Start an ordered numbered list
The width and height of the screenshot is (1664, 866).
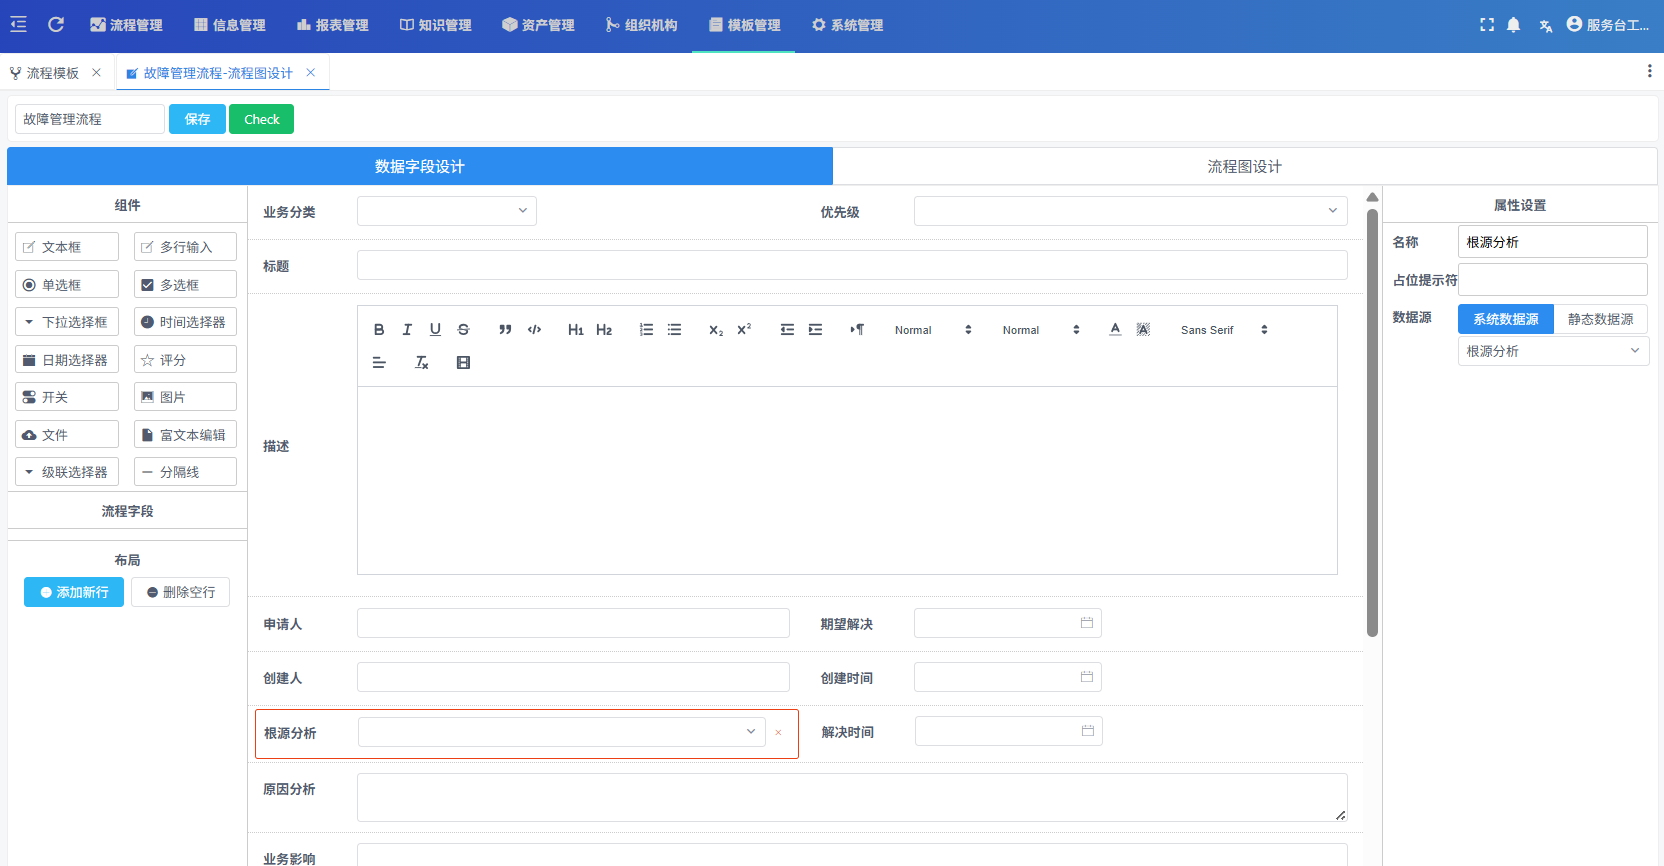pyautogui.click(x=647, y=330)
